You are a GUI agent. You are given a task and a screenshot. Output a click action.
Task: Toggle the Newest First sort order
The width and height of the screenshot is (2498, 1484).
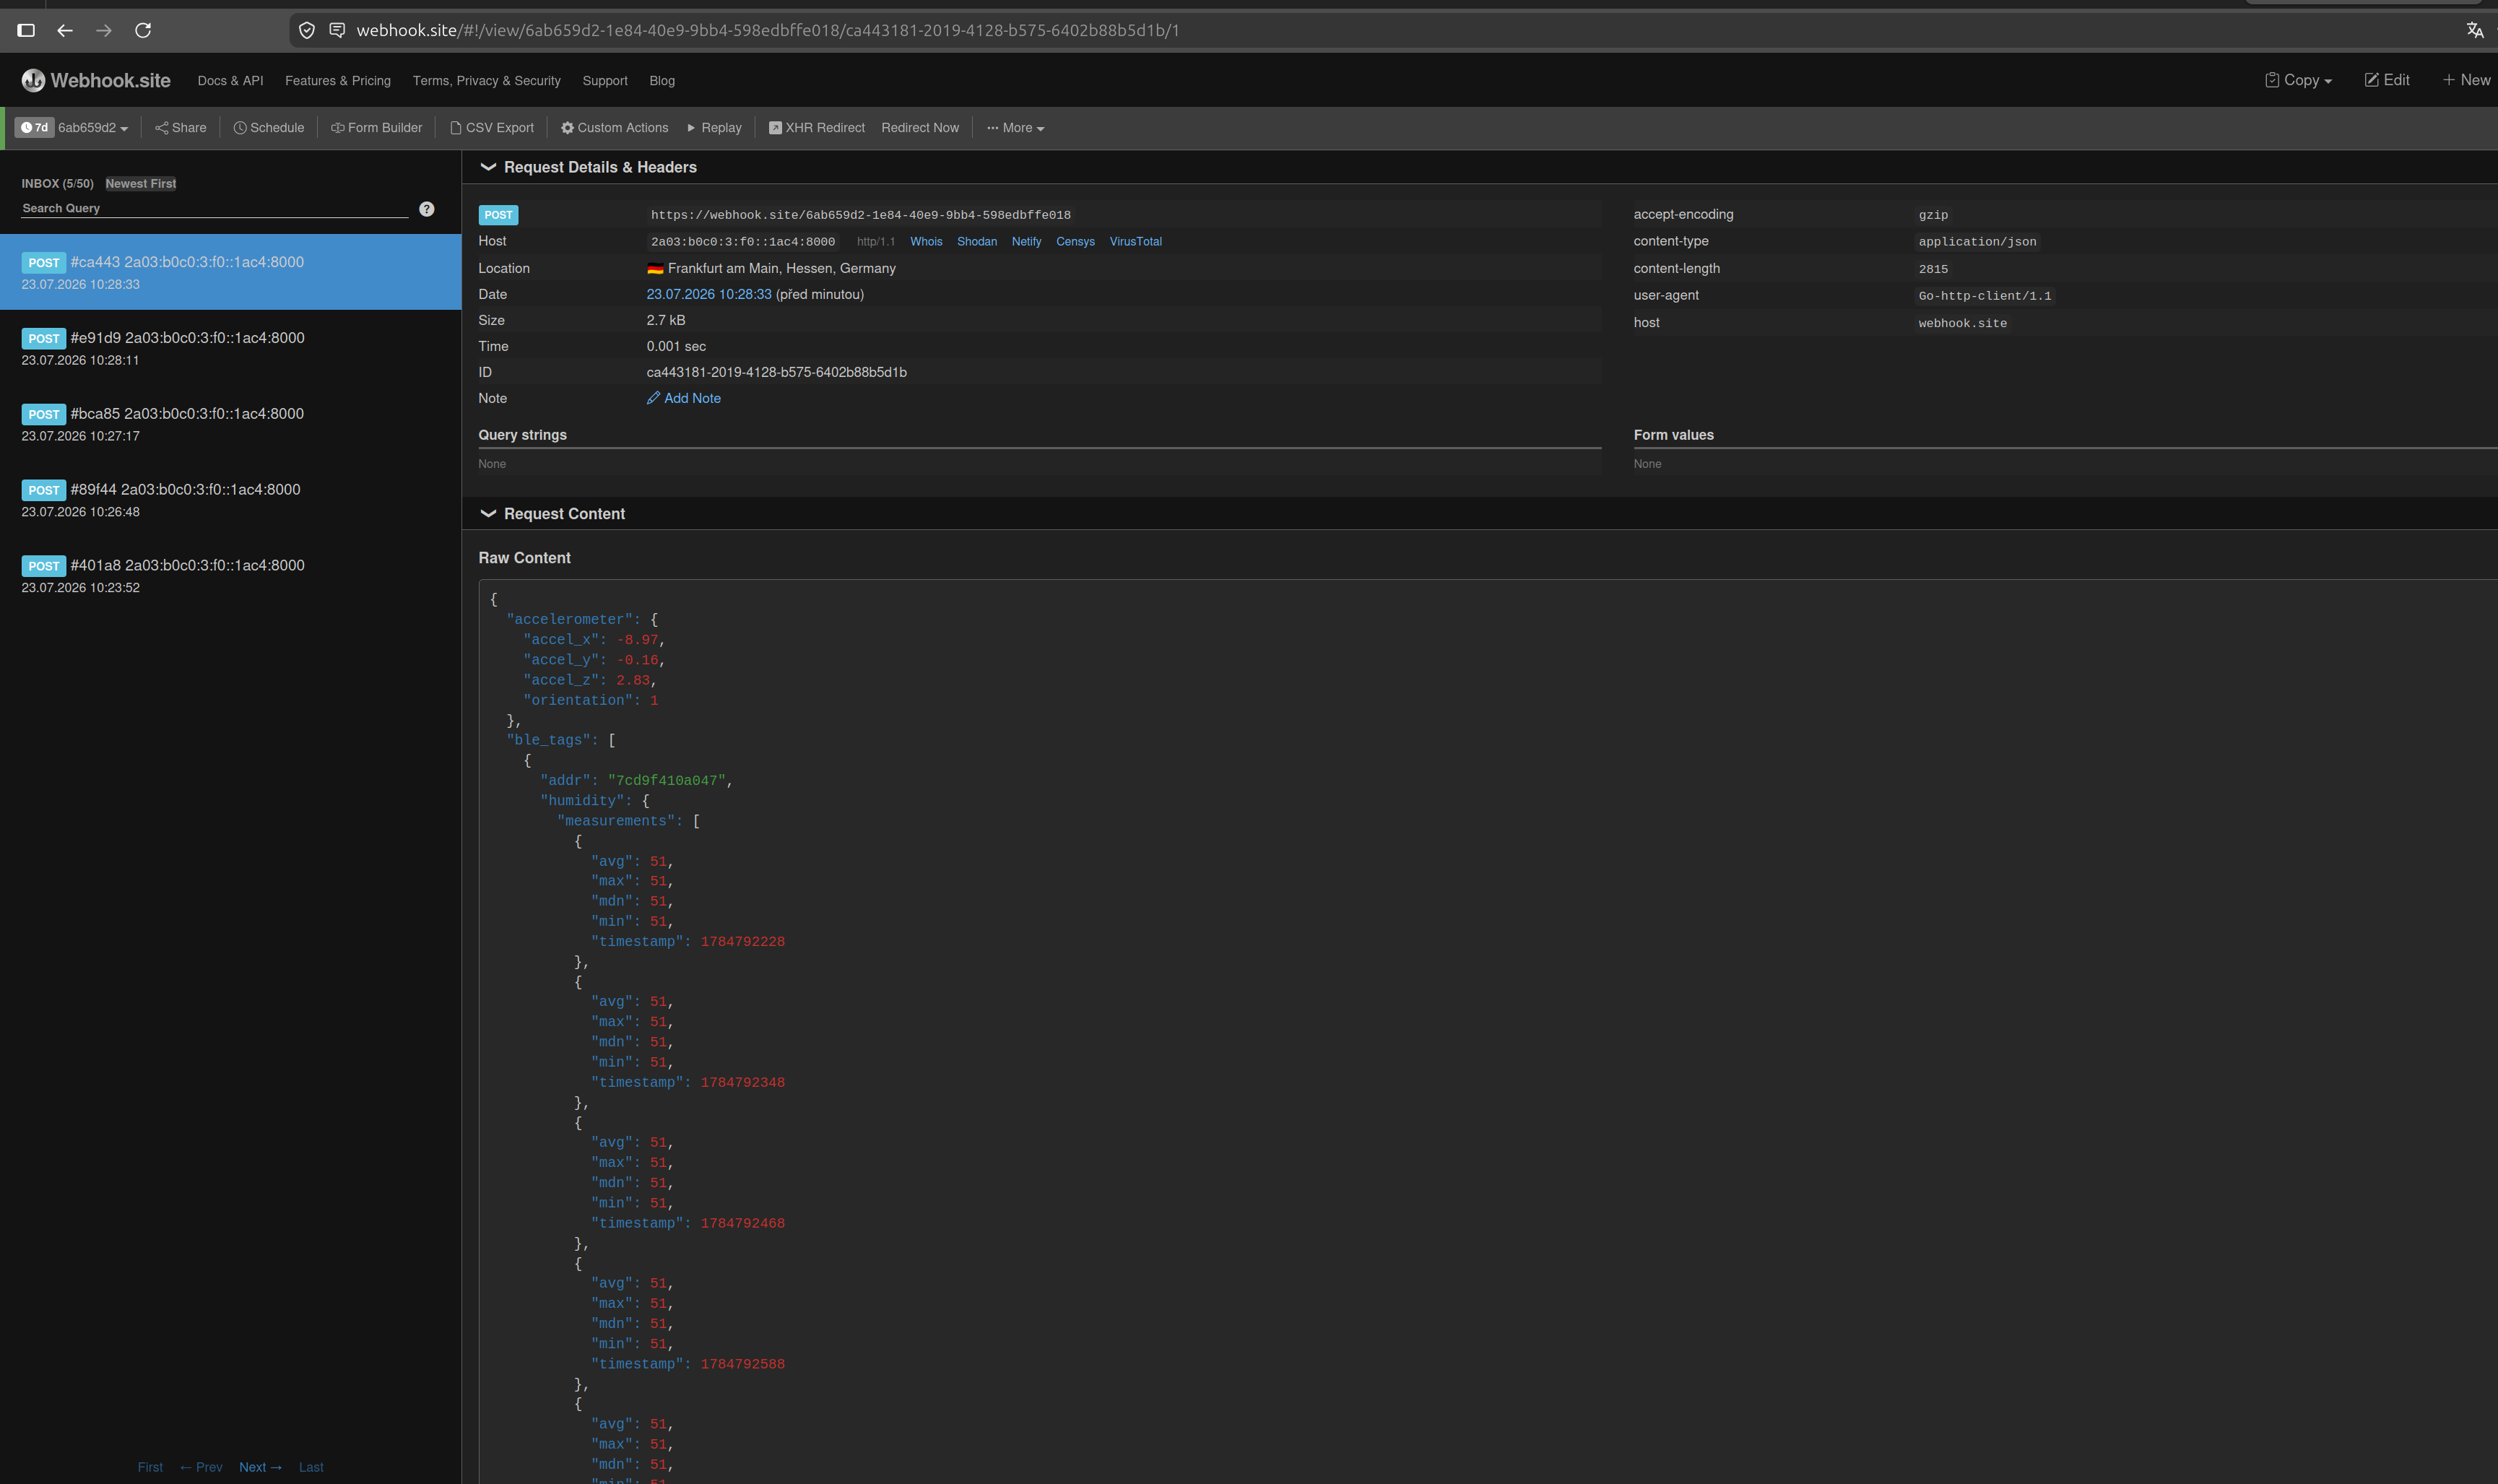tap(141, 184)
